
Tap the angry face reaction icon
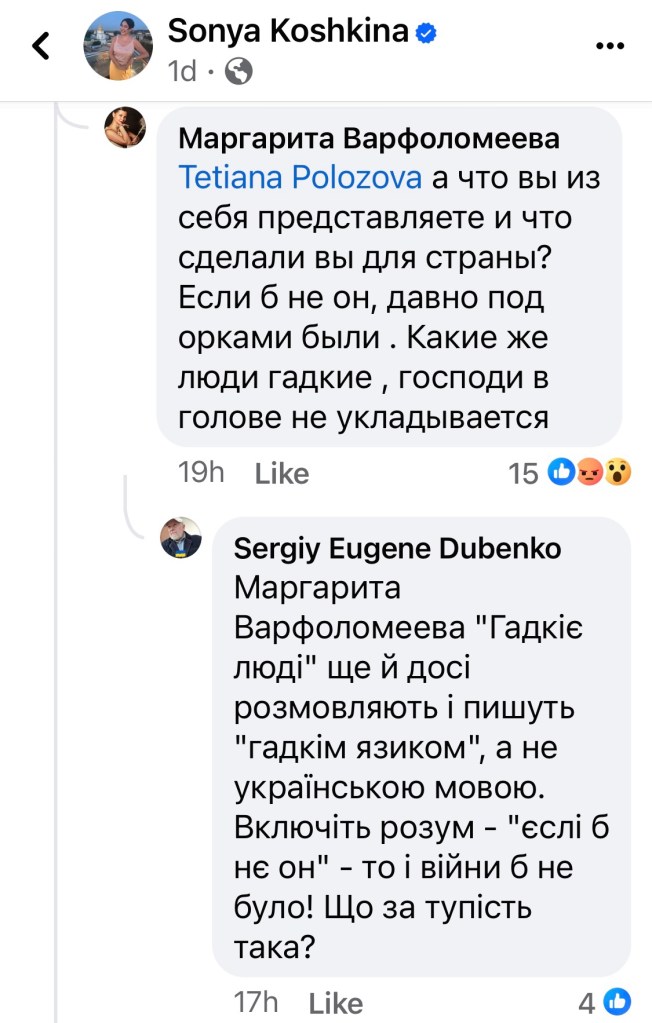tap(591, 473)
